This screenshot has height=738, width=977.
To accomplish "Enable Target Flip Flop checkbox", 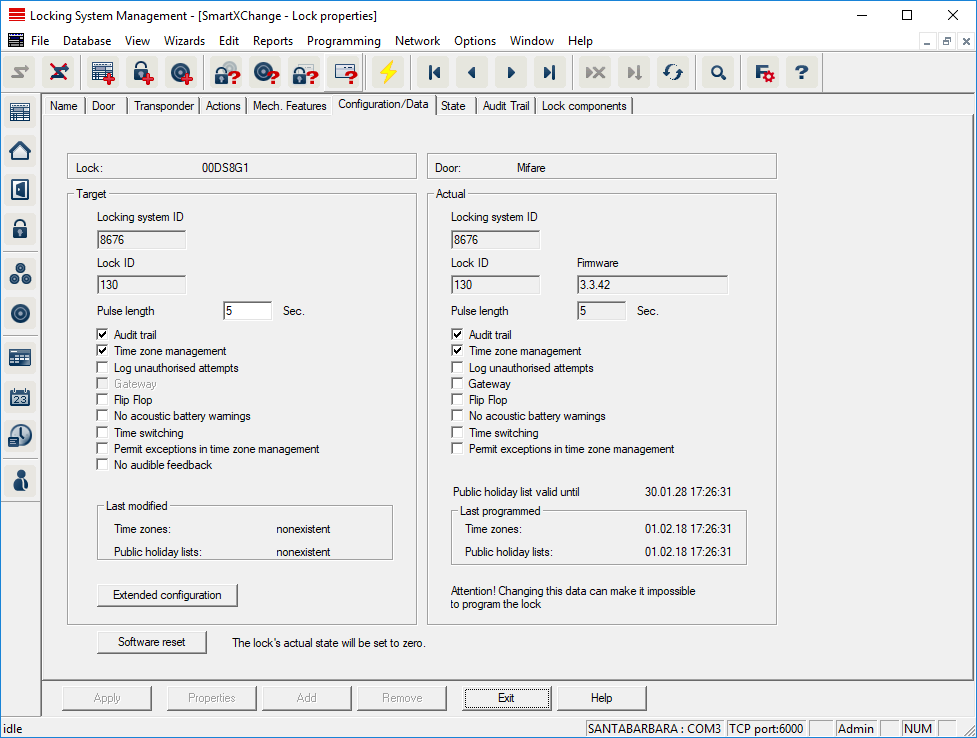I will [x=102, y=400].
